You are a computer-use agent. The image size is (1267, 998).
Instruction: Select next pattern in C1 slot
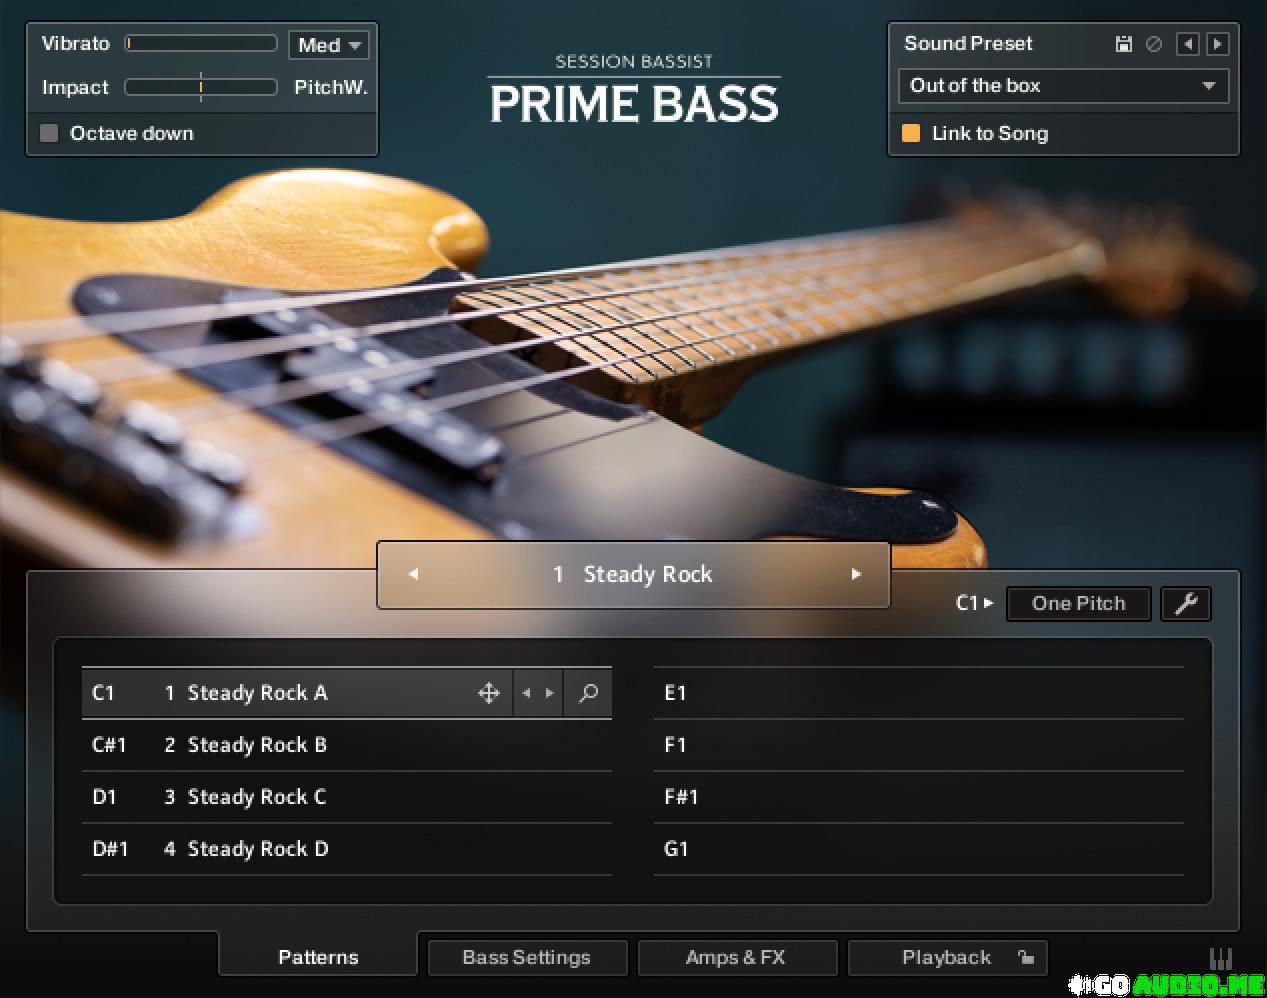point(549,693)
